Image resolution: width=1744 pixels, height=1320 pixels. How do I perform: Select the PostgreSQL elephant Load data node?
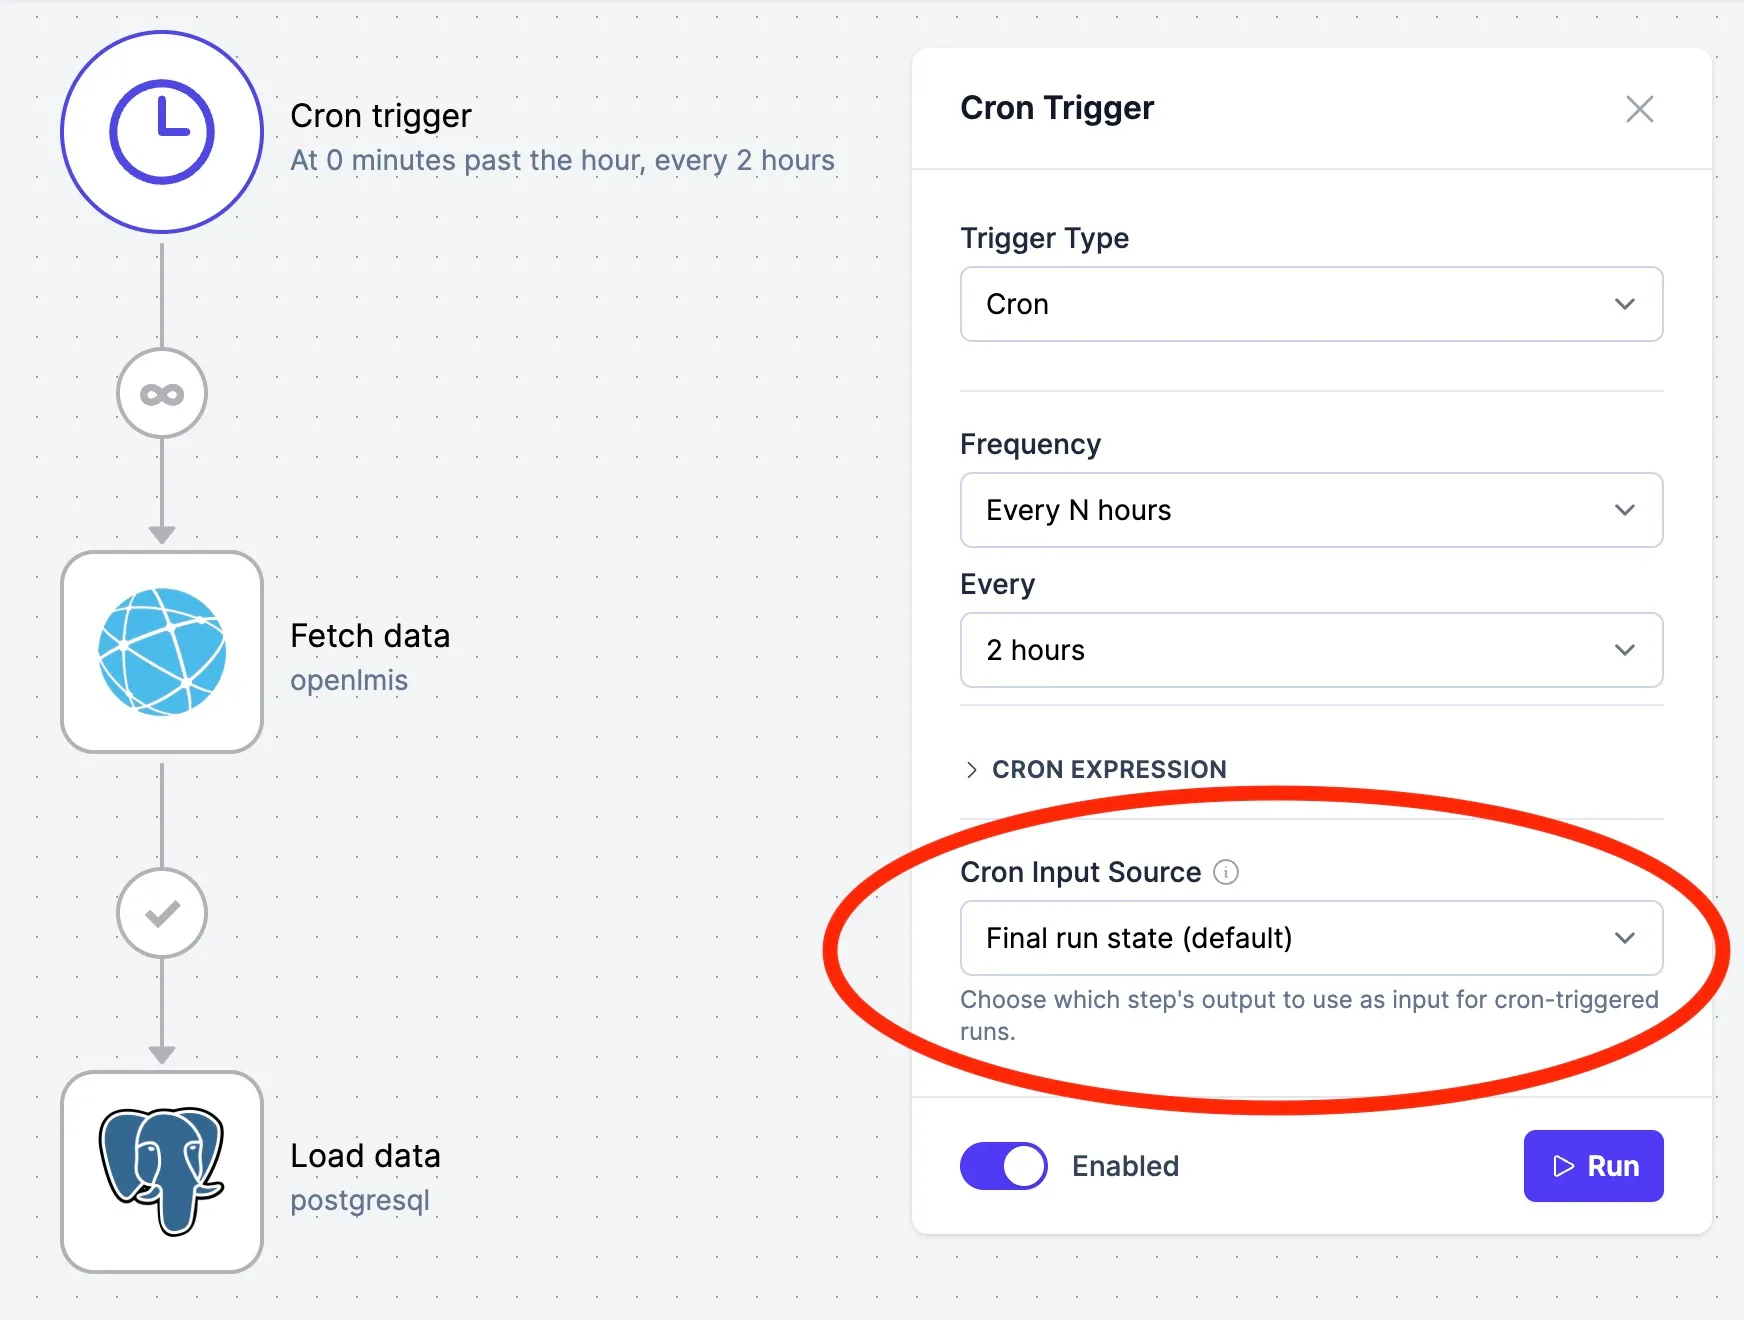tap(162, 1171)
